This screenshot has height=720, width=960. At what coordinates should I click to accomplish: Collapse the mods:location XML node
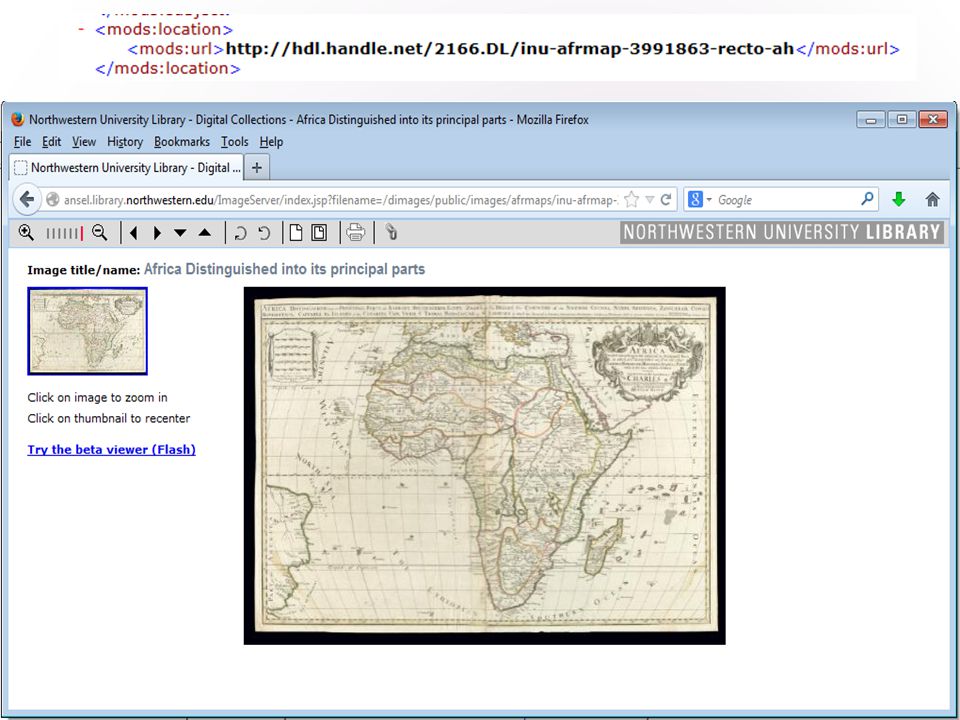[81, 29]
